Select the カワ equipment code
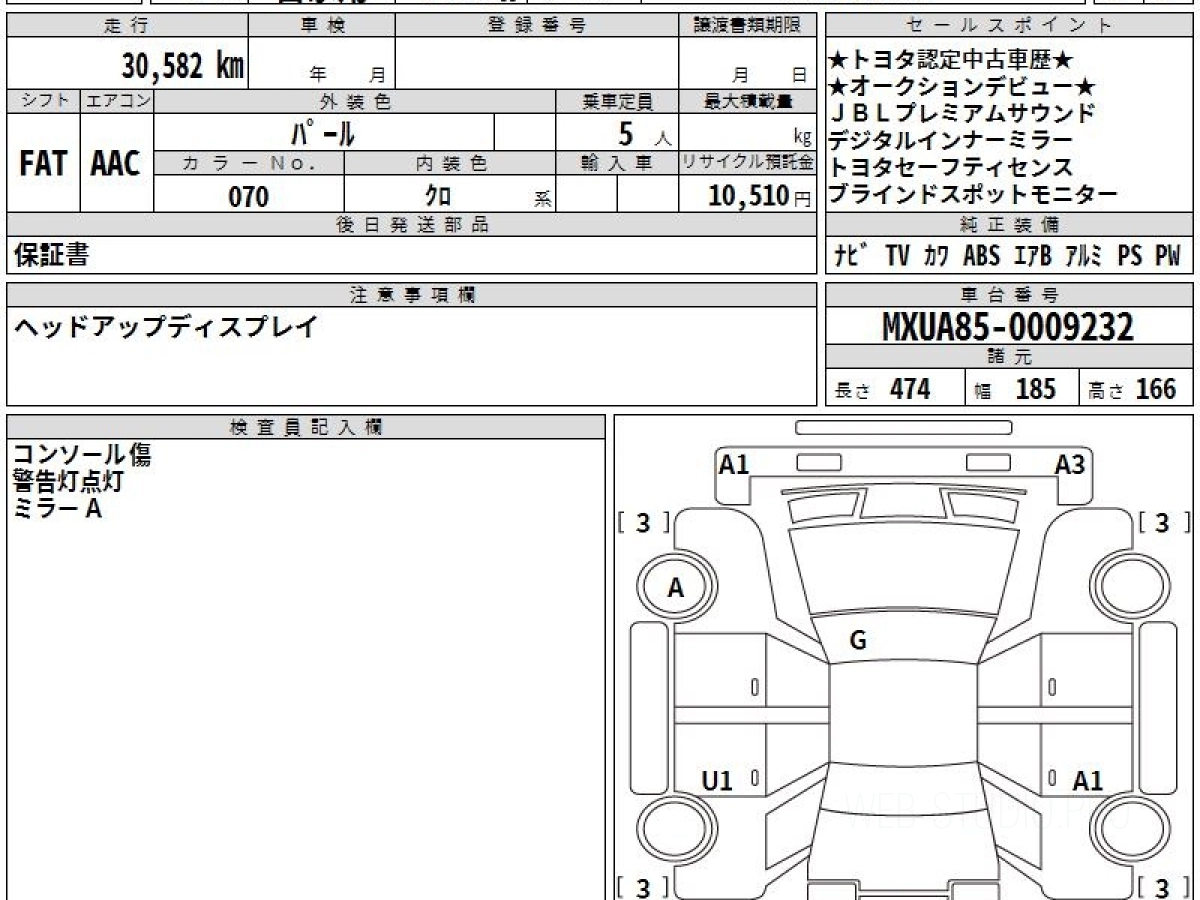The height and width of the screenshot is (900, 1200). [937, 256]
